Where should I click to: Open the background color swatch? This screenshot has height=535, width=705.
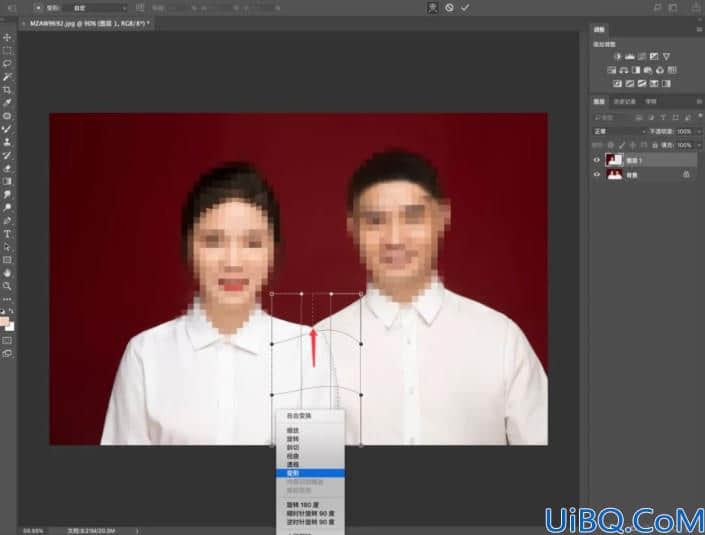10,327
